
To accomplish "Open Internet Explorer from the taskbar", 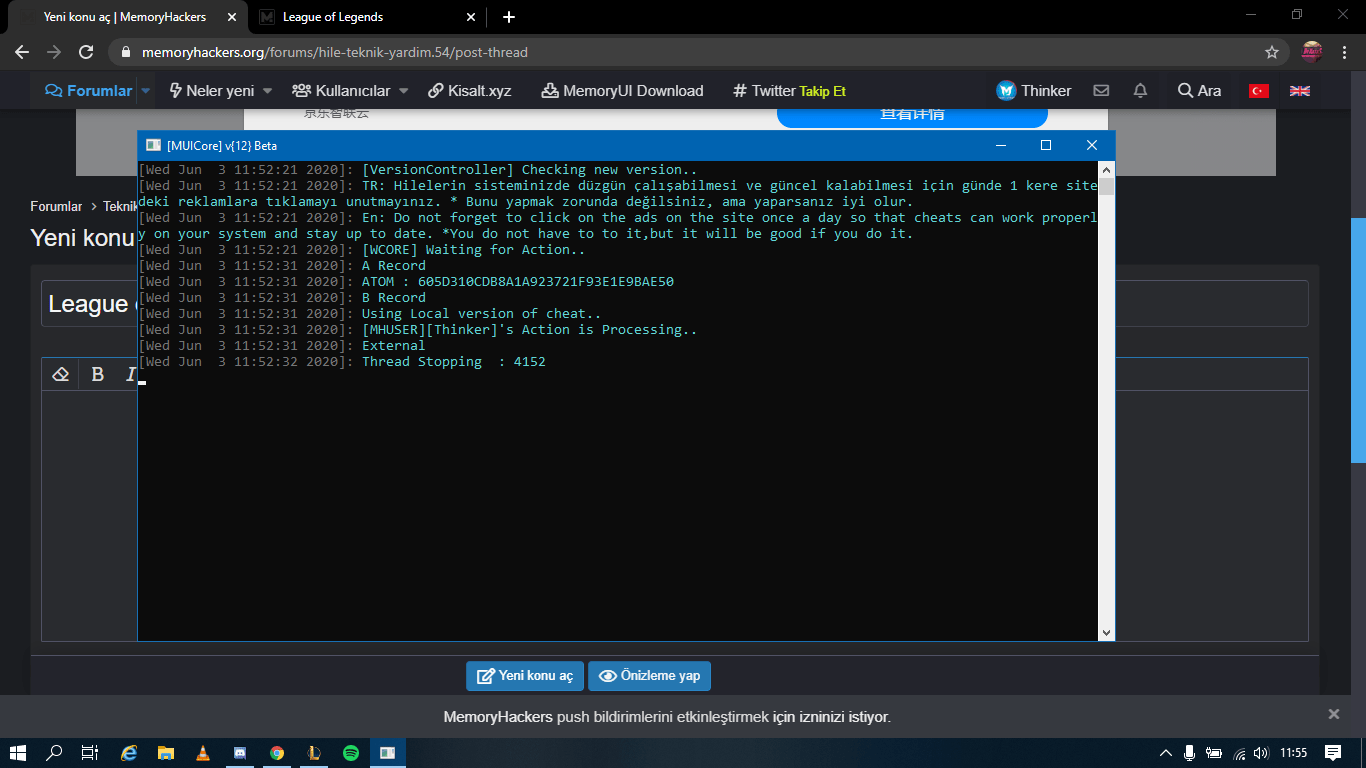I will [x=129, y=753].
